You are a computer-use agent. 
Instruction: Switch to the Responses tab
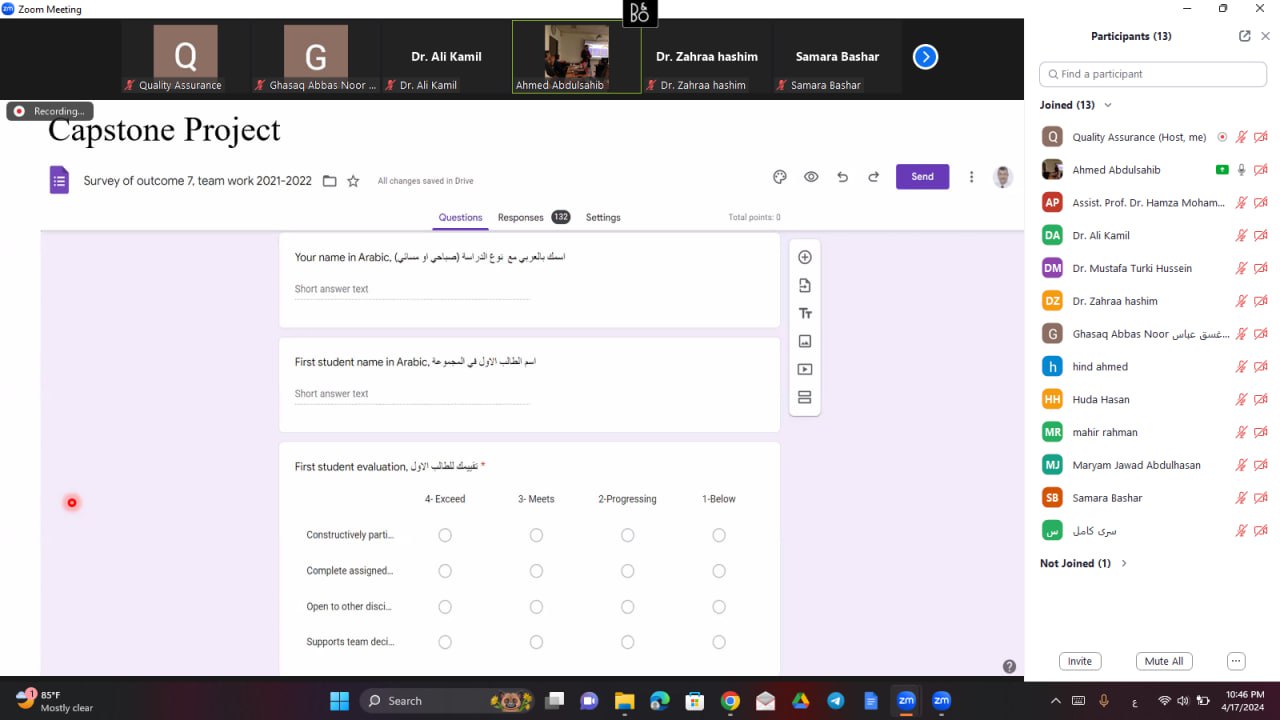coord(521,217)
